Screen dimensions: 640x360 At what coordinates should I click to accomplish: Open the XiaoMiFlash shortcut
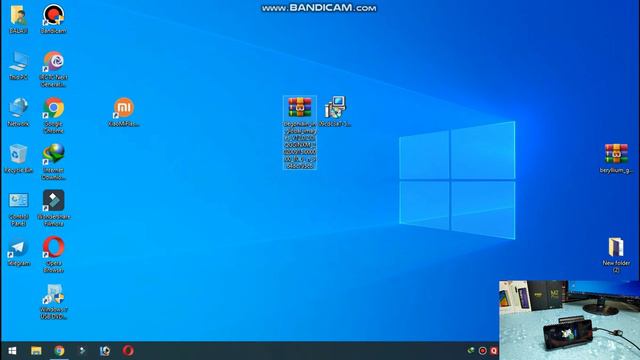(124, 111)
